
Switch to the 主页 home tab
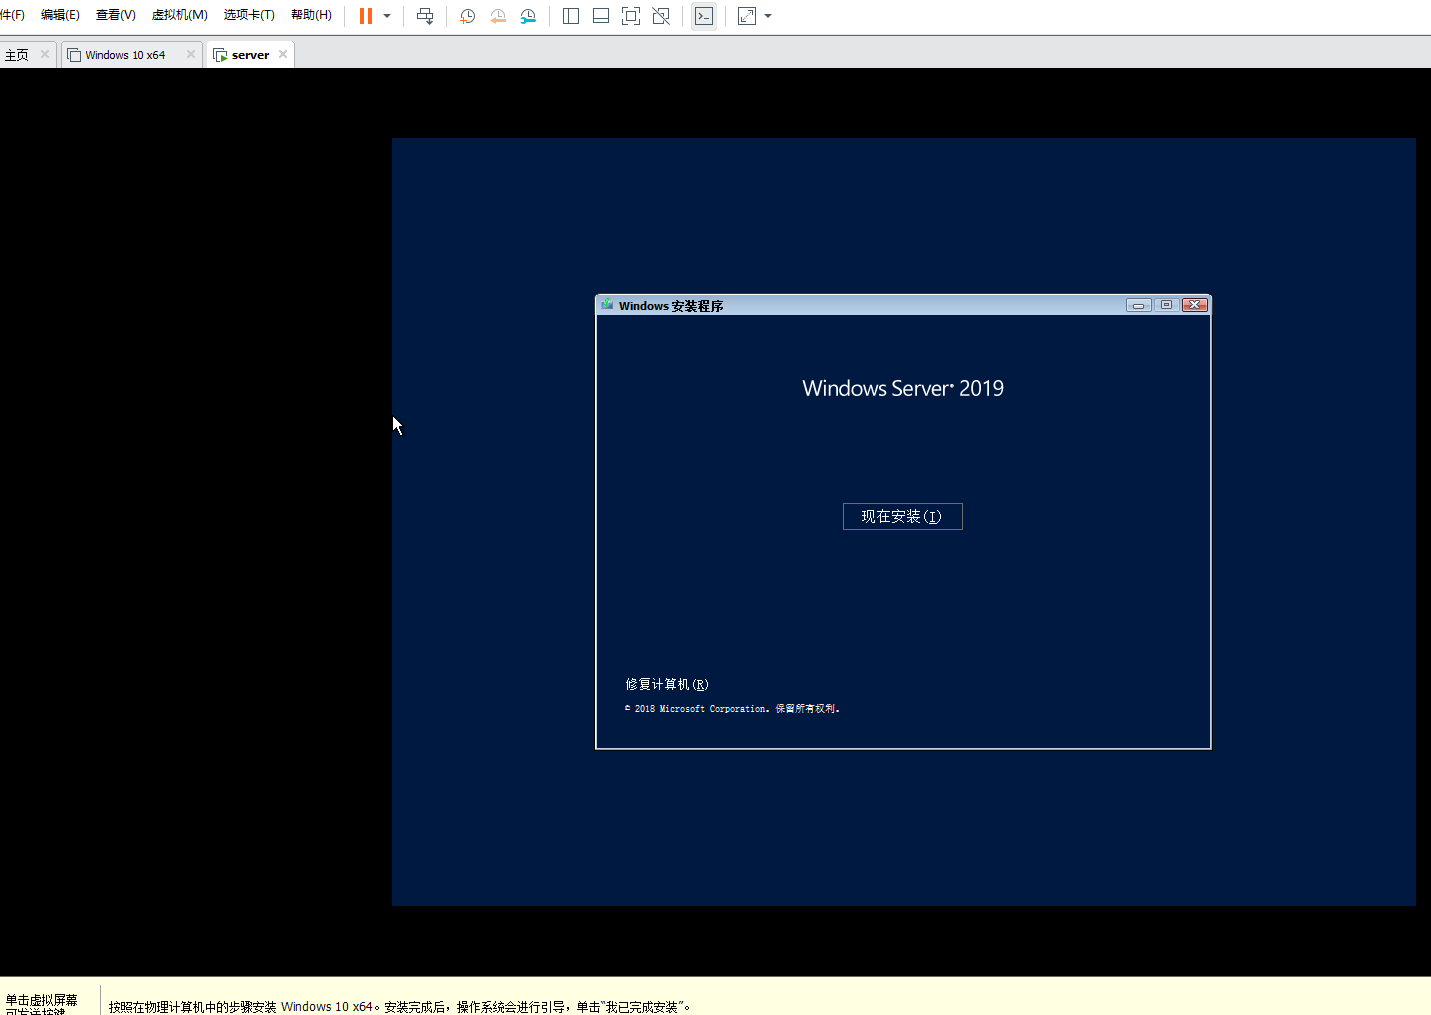[x=20, y=54]
